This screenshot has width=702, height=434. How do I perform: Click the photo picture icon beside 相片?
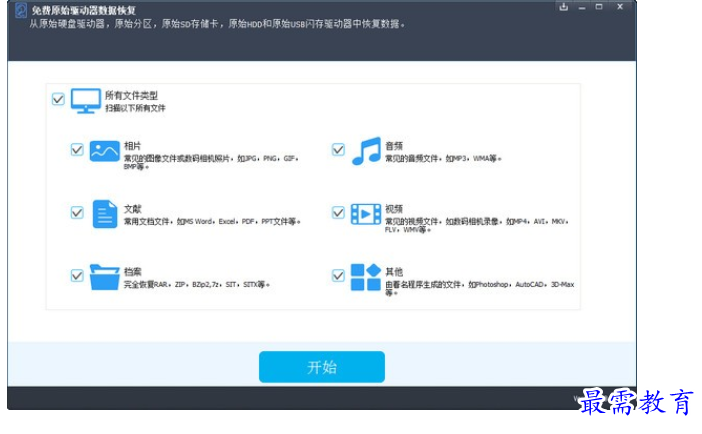(x=104, y=151)
